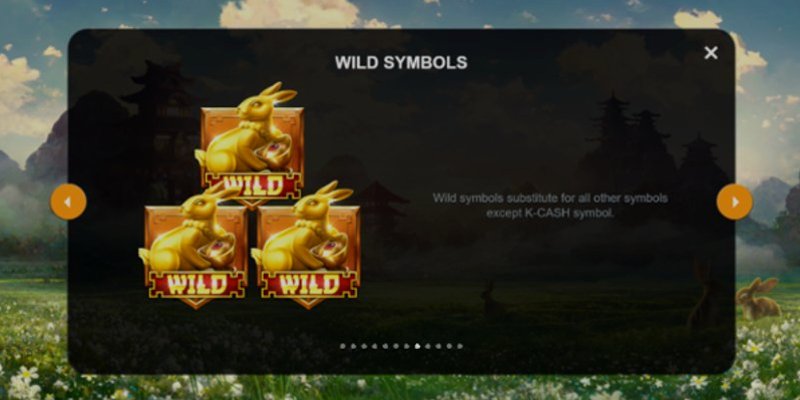Go back to the previous paytable page
Image resolution: width=800 pixels, height=400 pixels.
[x=68, y=202]
